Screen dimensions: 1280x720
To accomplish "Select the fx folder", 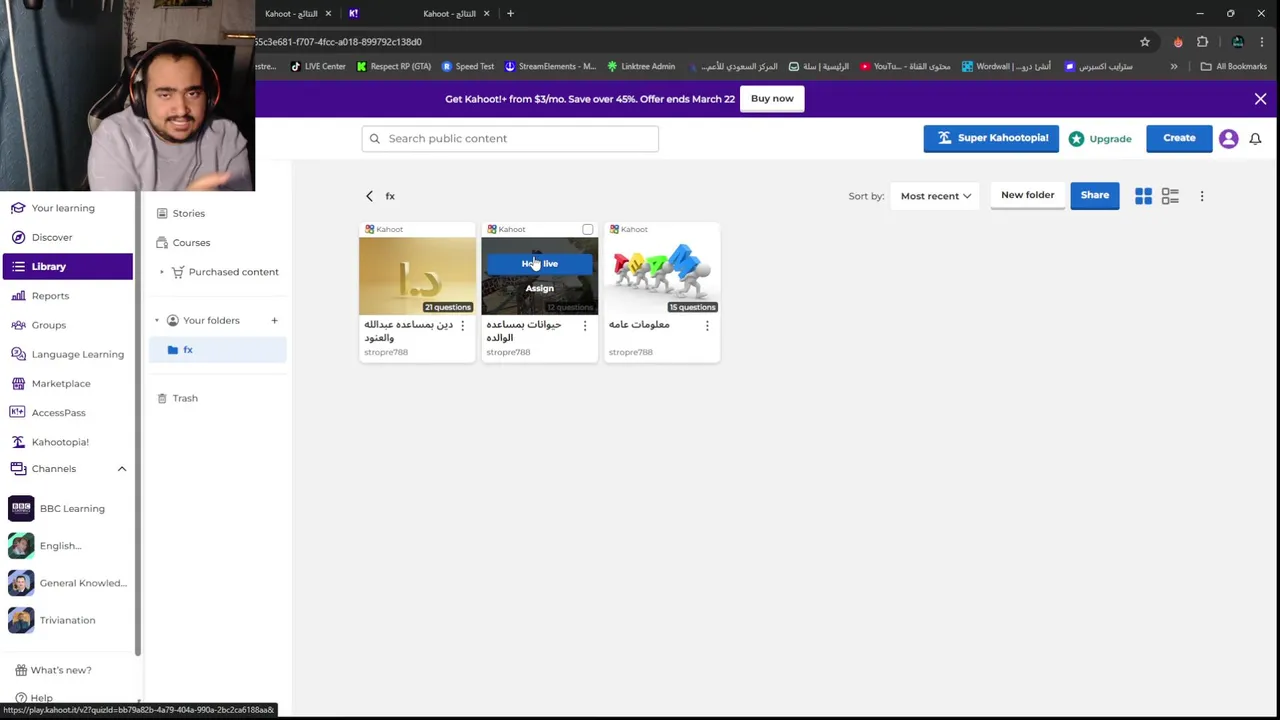I will [218, 350].
